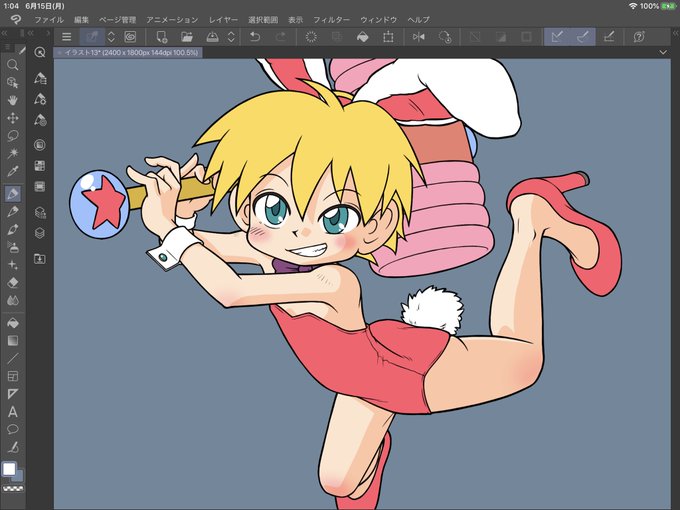This screenshot has height=510, width=680.
Task: Create new canvas from command bar
Action: click(161, 37)
